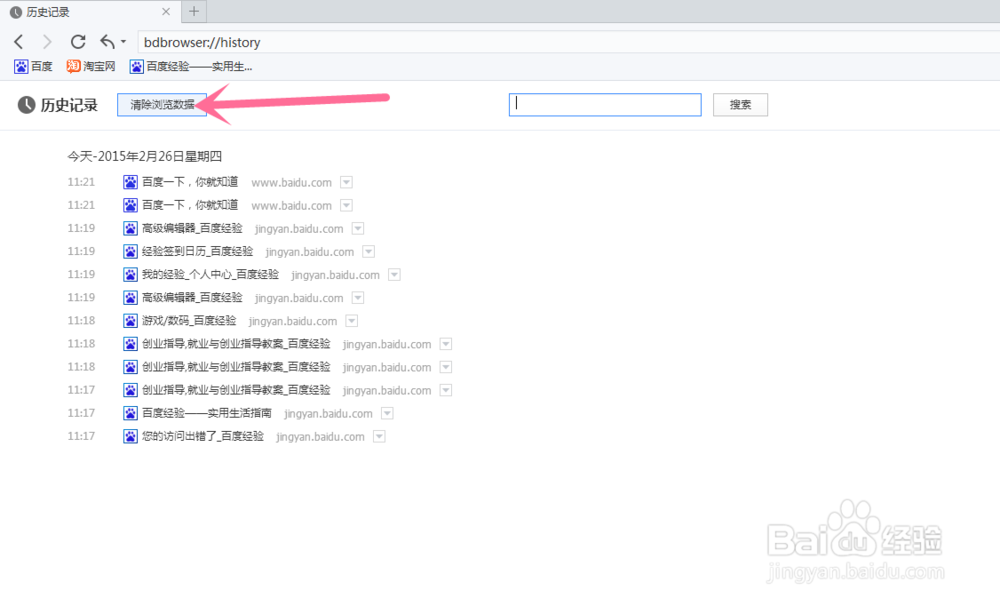The image size is (1000, 606).
Task: Click Baidu paw icon of 游戏/数码 entry
Action: [x=130, y=321]
